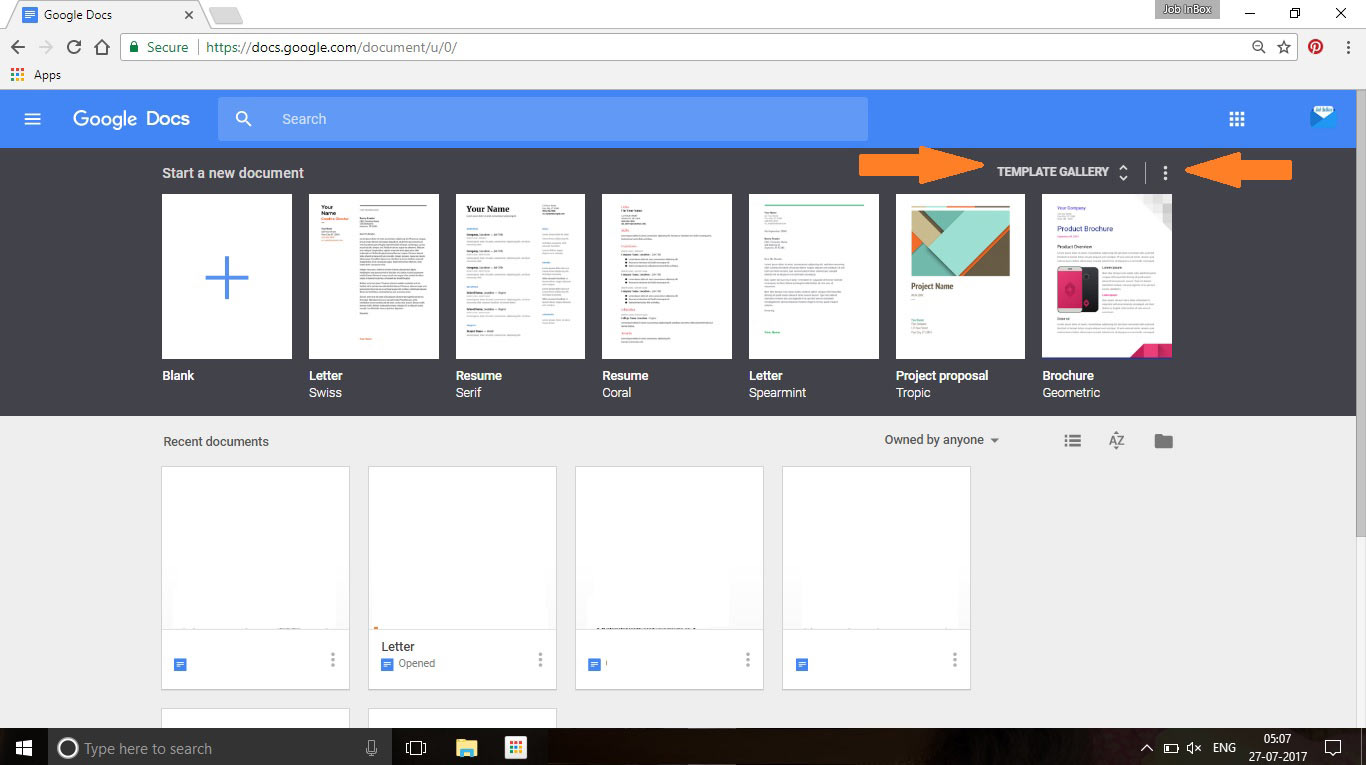Viewport: 1366px width, 765px height.
Task: Open more options for Letter document
Action: [540, 659]
